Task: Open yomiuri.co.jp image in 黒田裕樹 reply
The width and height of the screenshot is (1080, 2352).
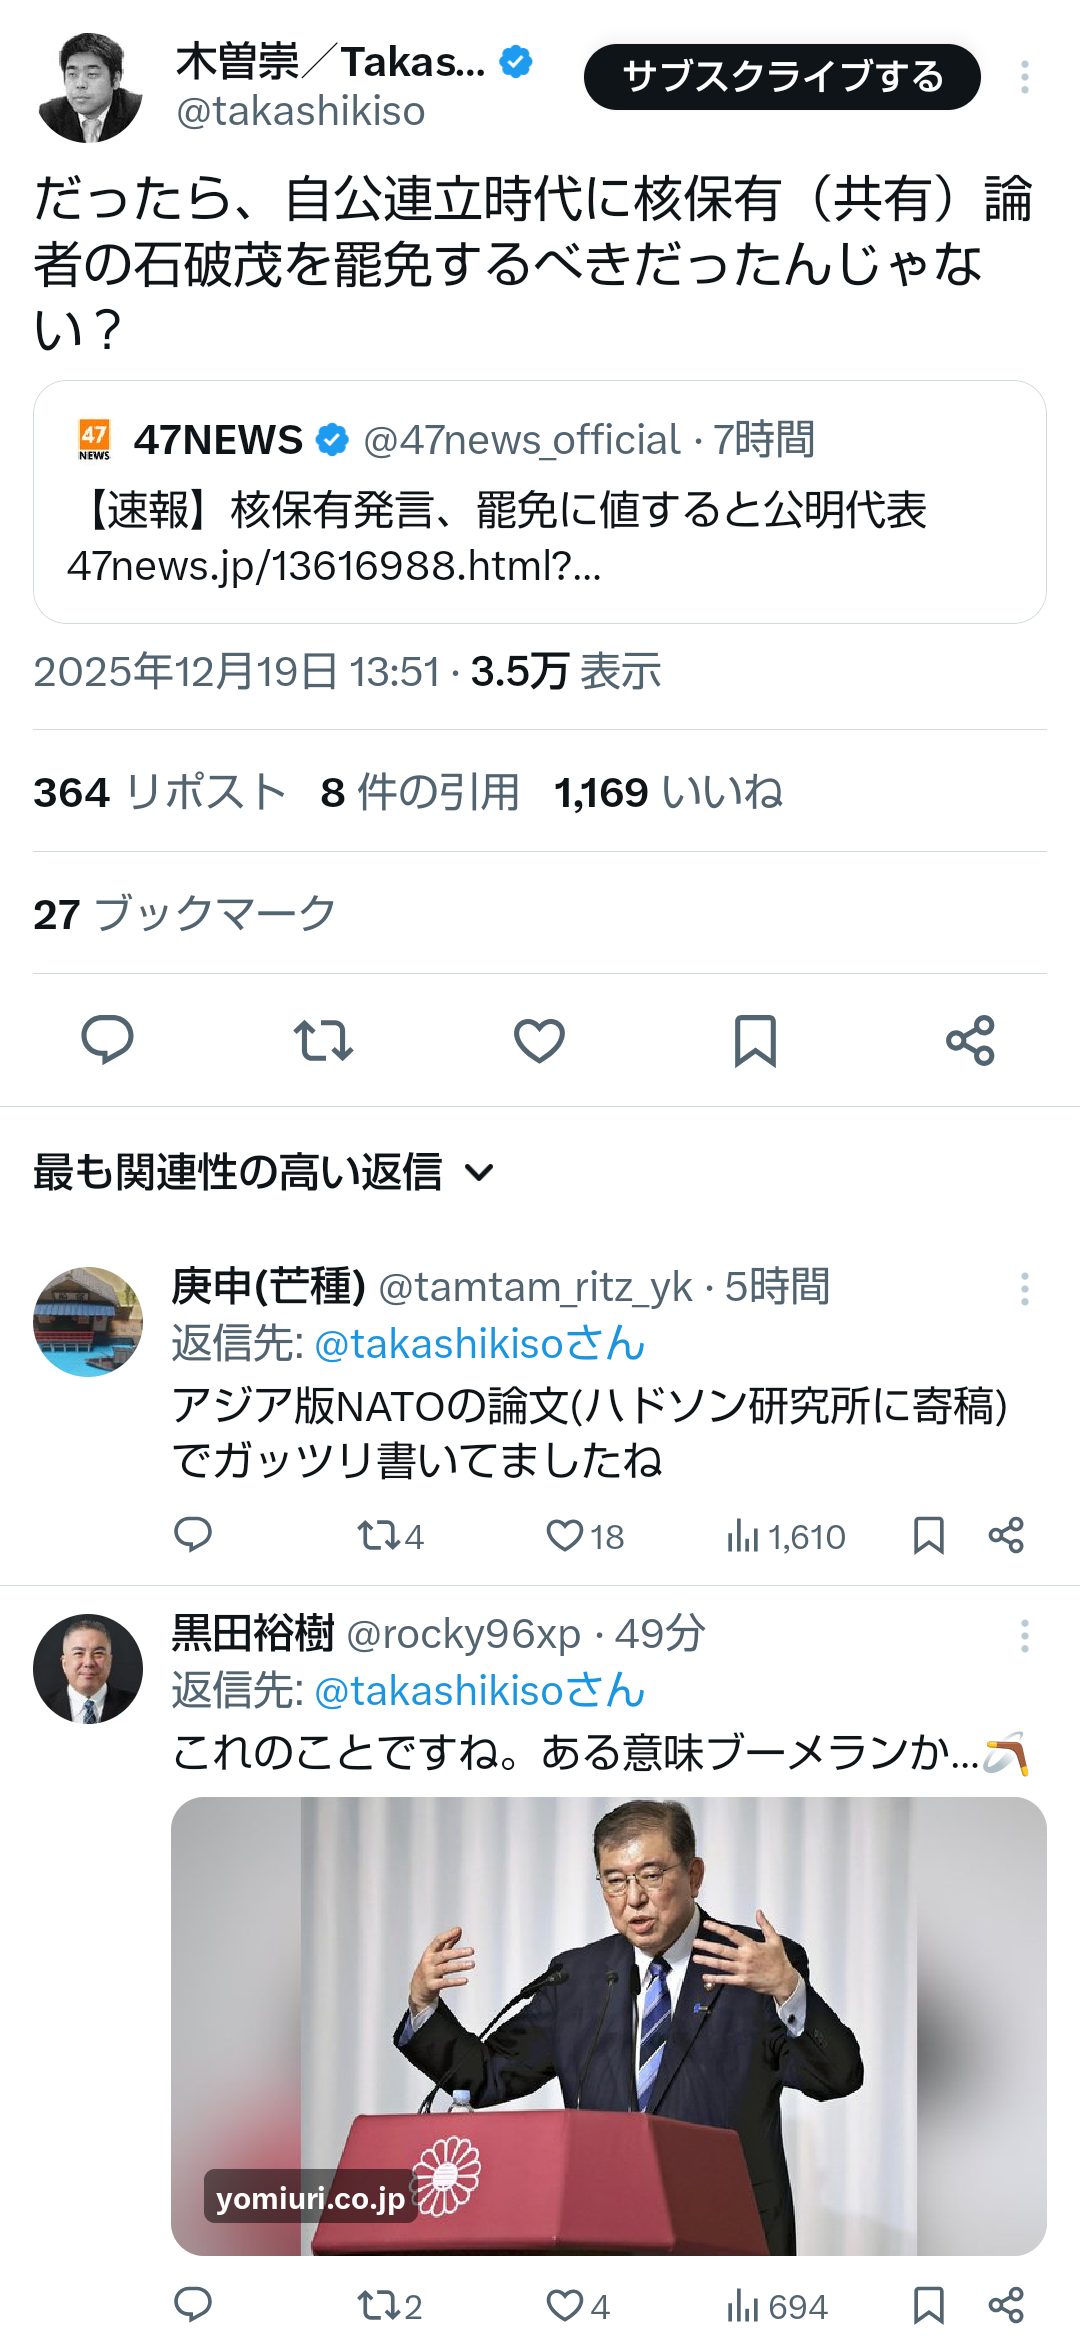Action: (608, 2025)
